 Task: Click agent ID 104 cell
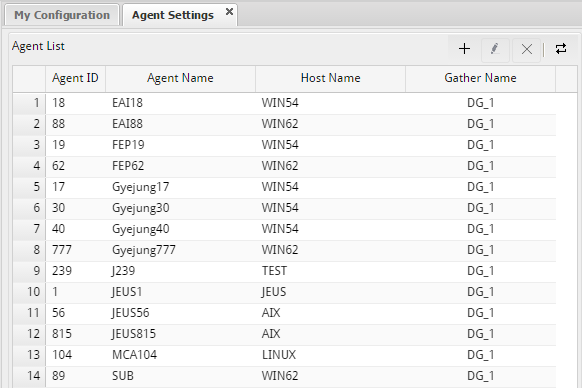pos(76,355)
